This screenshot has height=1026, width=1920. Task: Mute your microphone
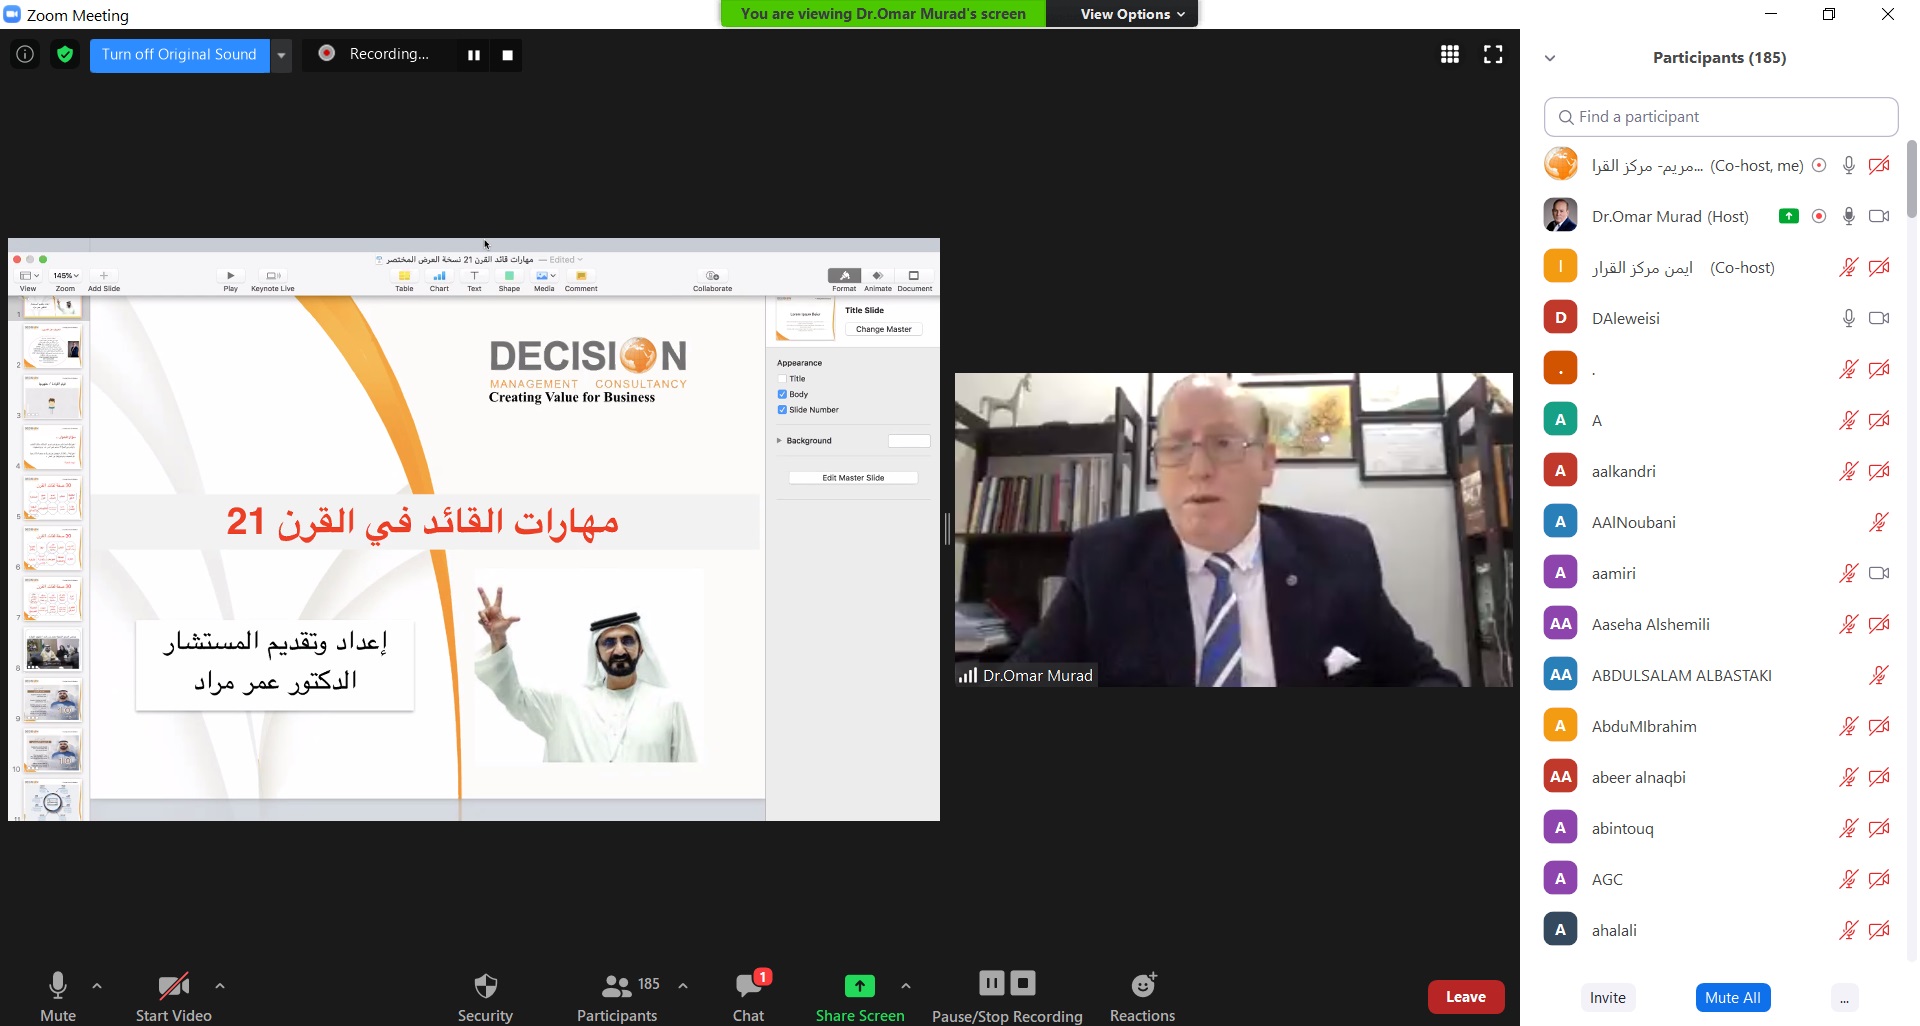[58, 997]
